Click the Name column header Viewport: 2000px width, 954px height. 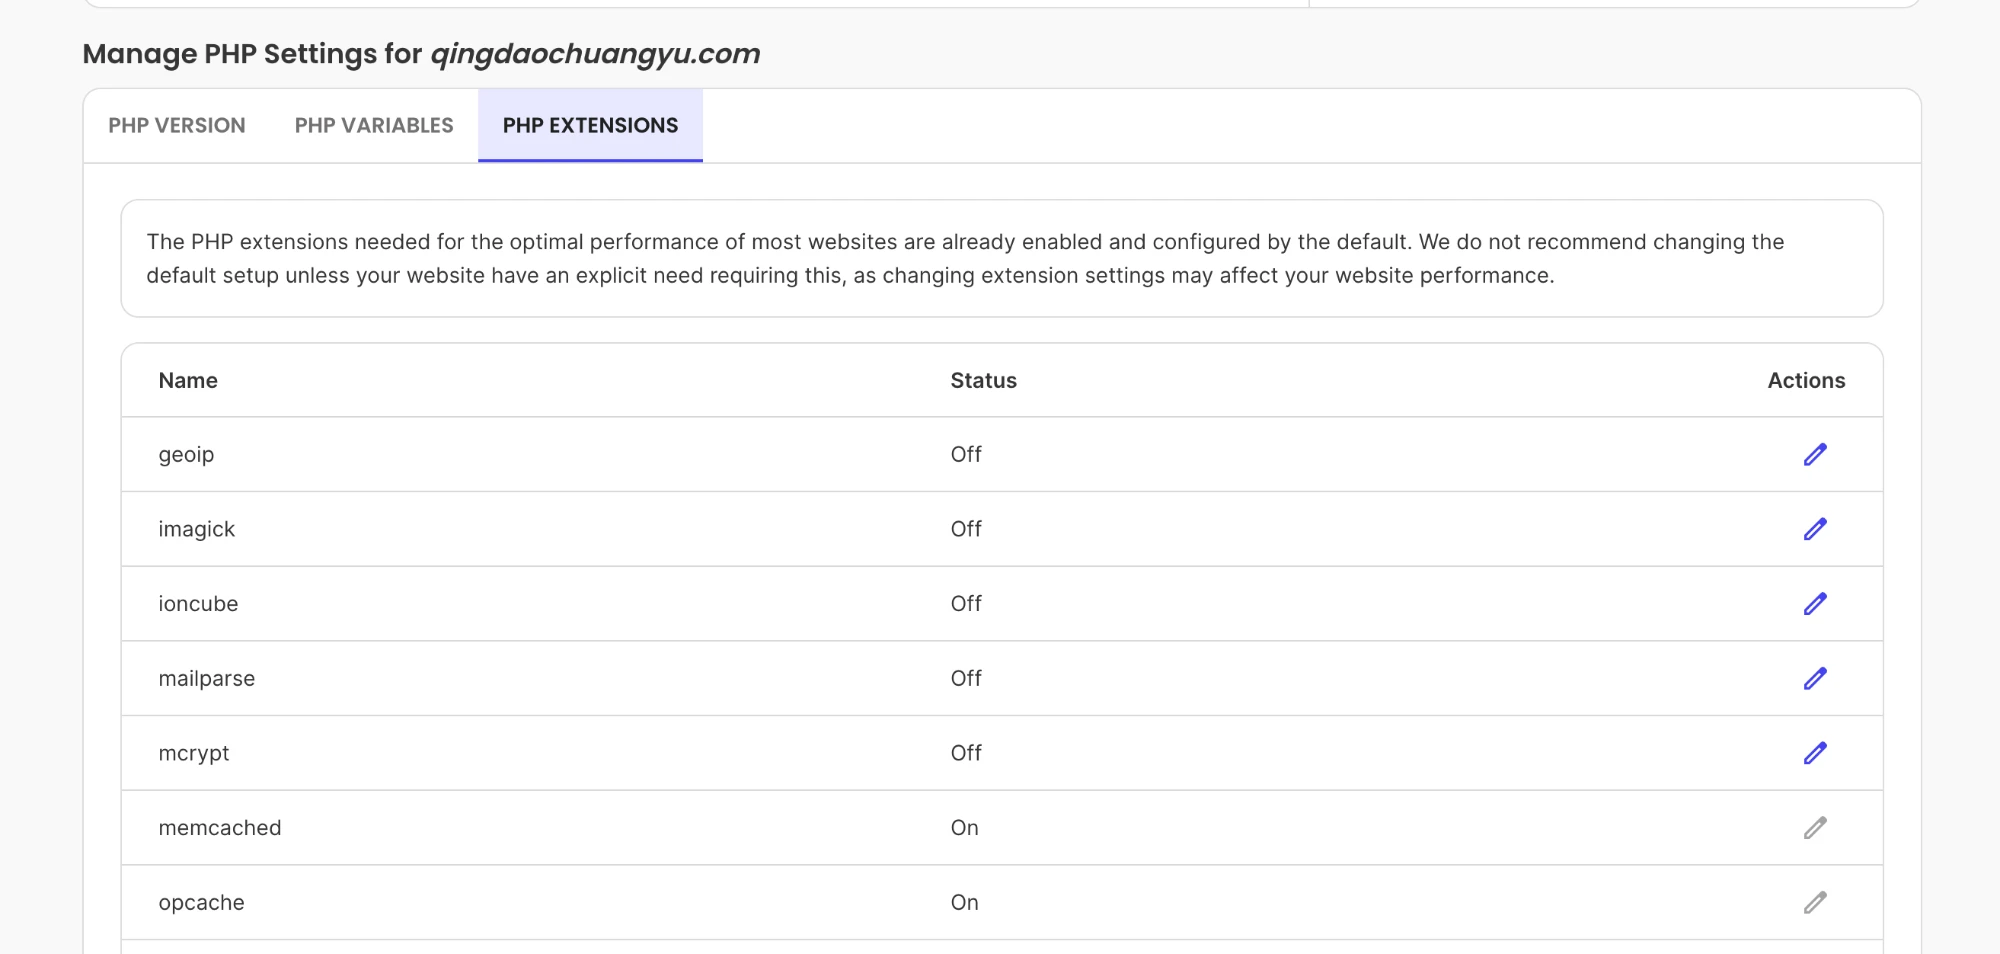[188, 380]
